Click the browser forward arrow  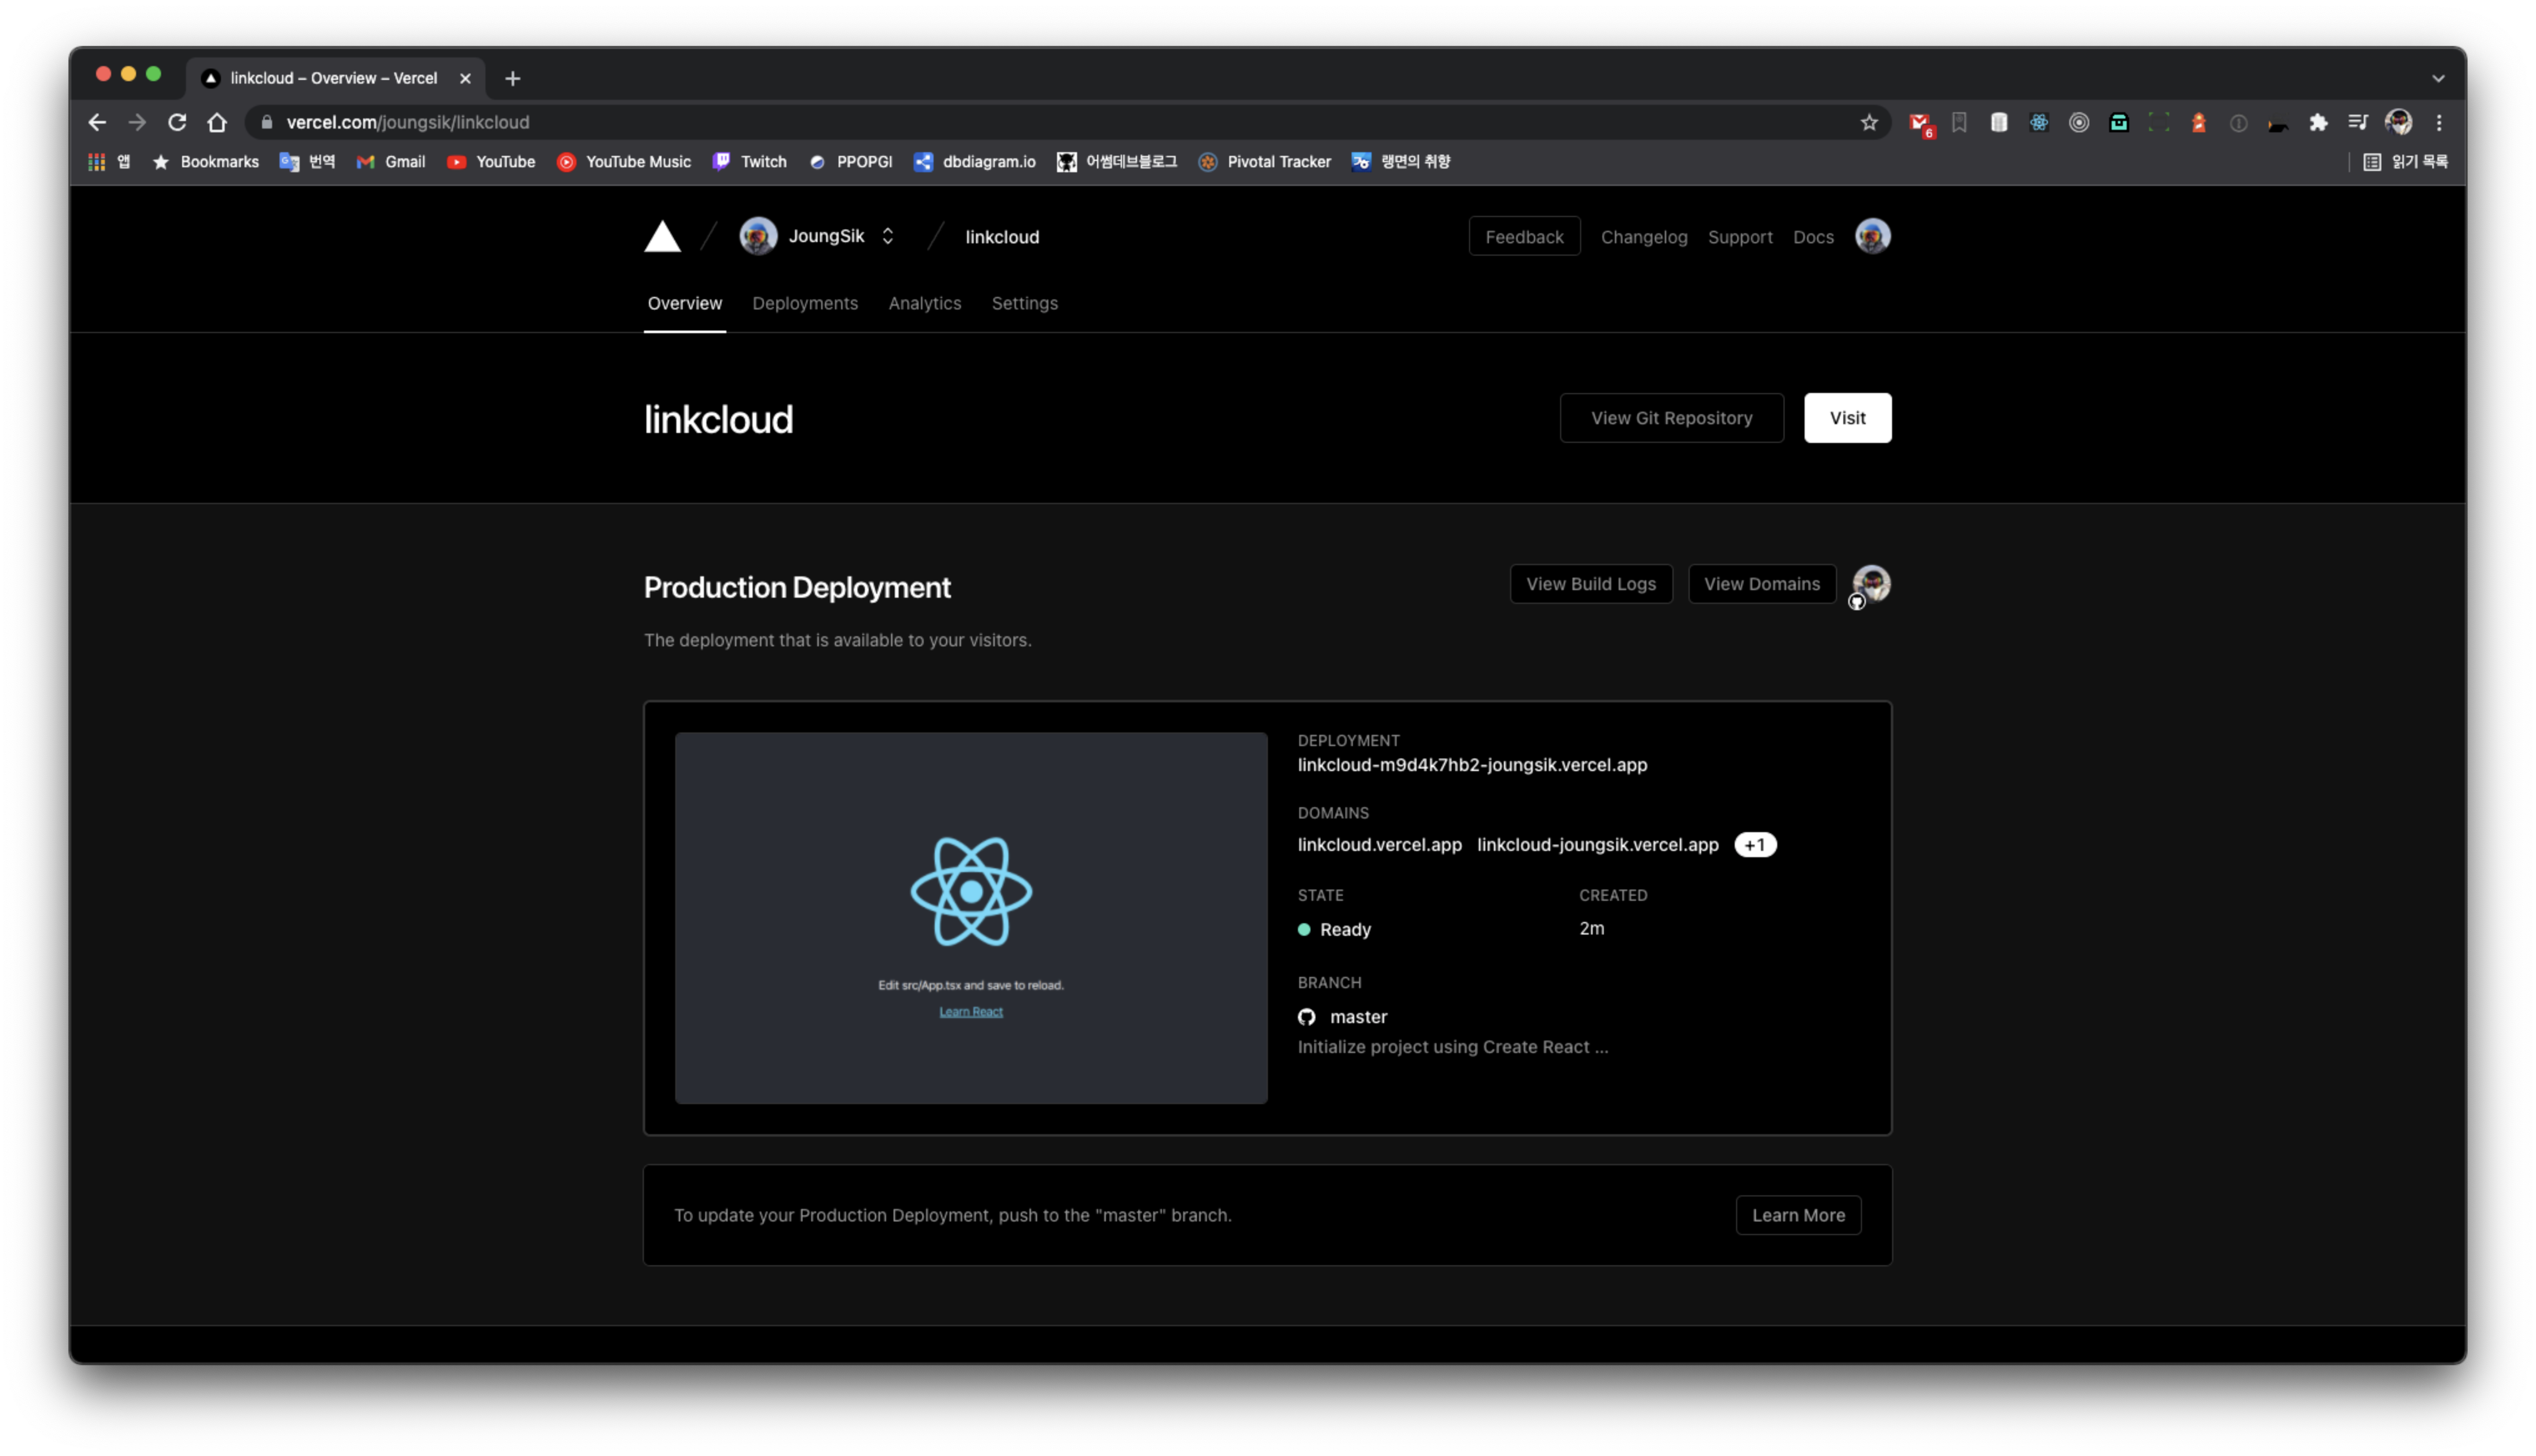[137, 122]
